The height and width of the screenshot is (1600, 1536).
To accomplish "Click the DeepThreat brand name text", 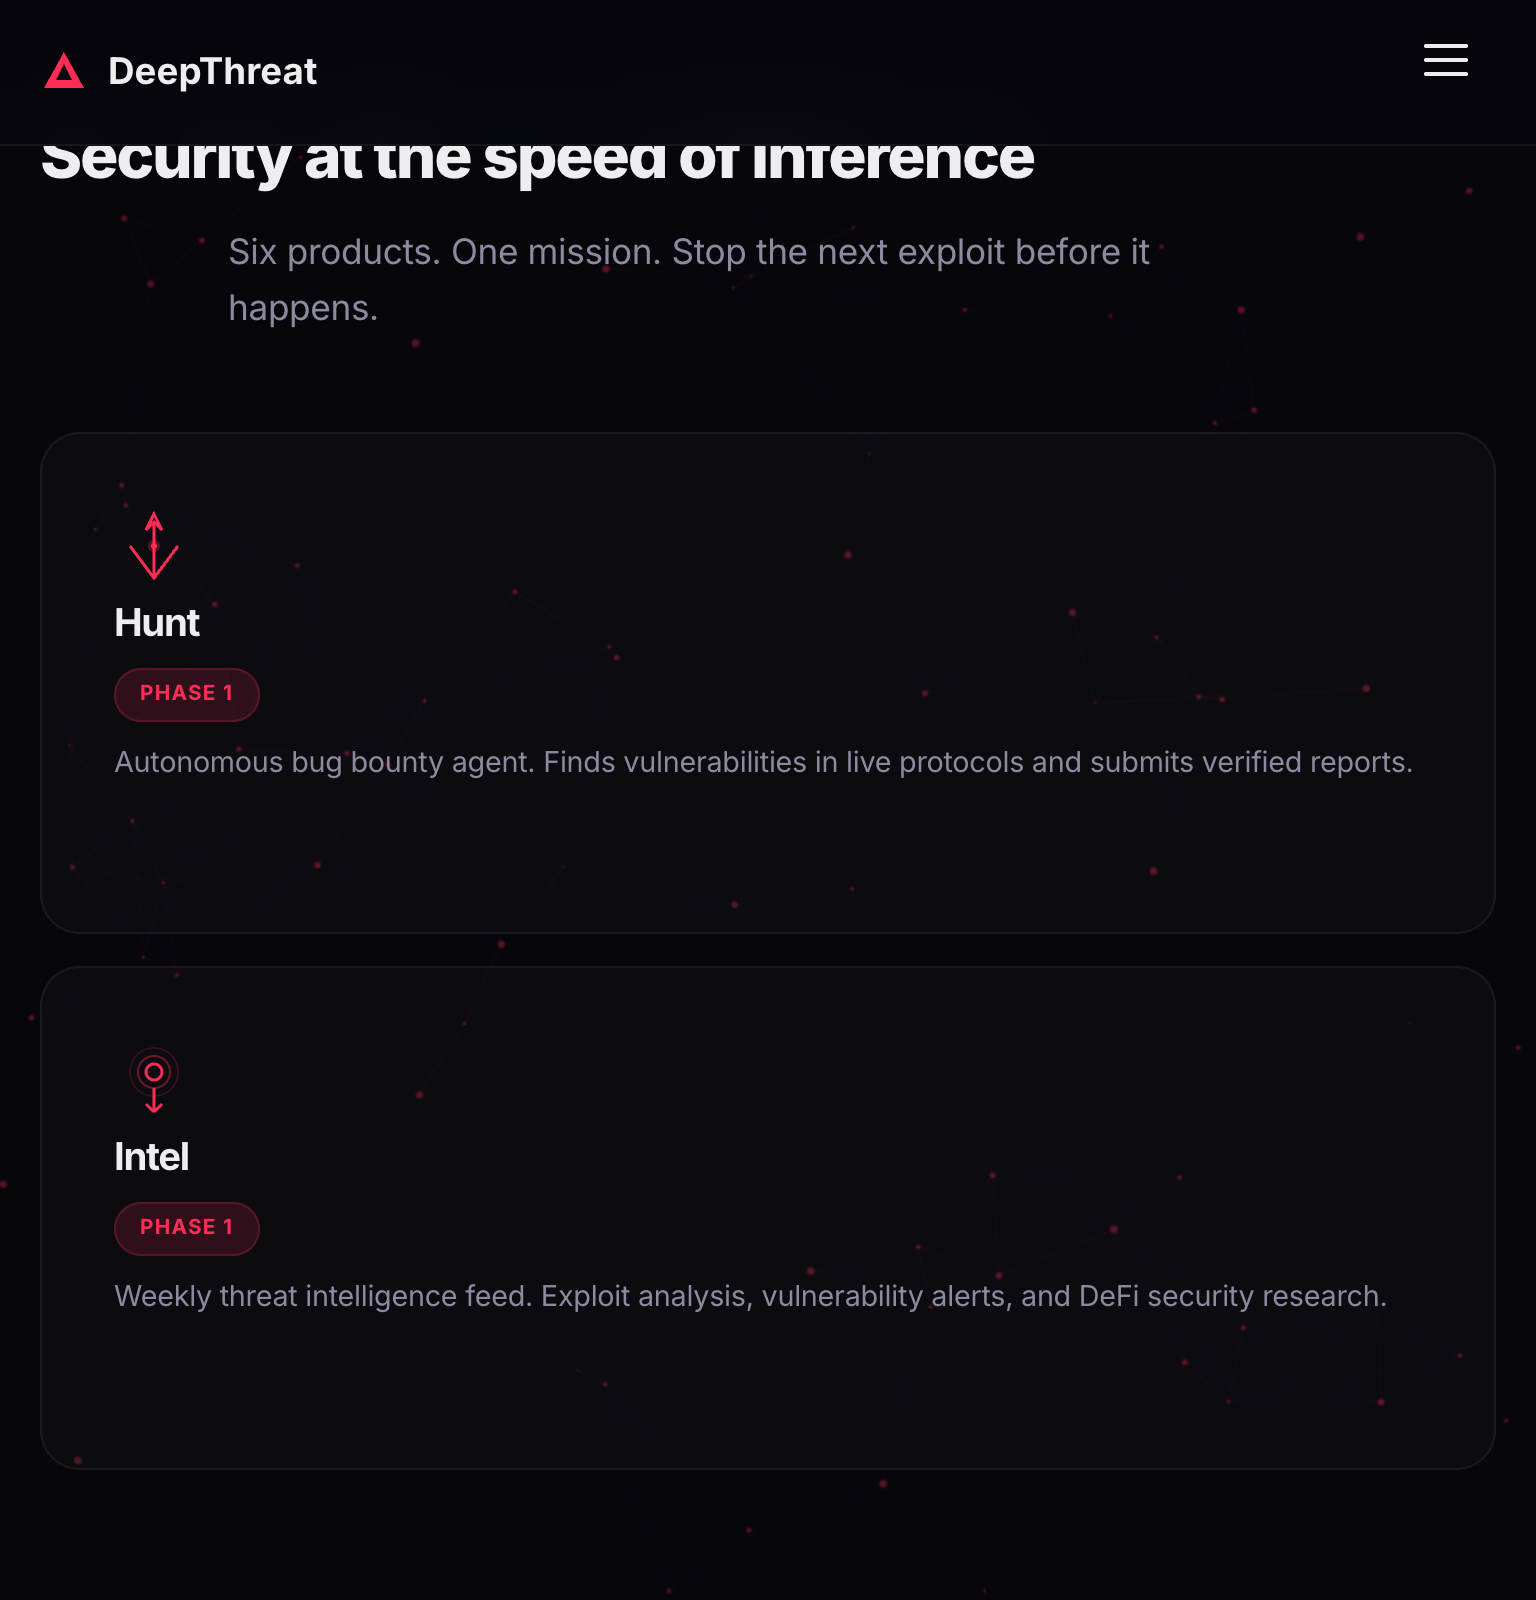I will (212, 71).
